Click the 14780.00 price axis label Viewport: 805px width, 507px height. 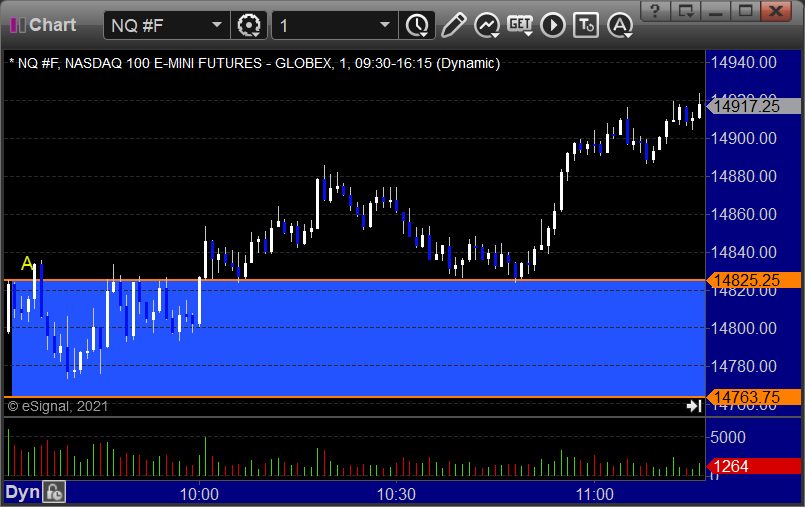coord(743,366)
